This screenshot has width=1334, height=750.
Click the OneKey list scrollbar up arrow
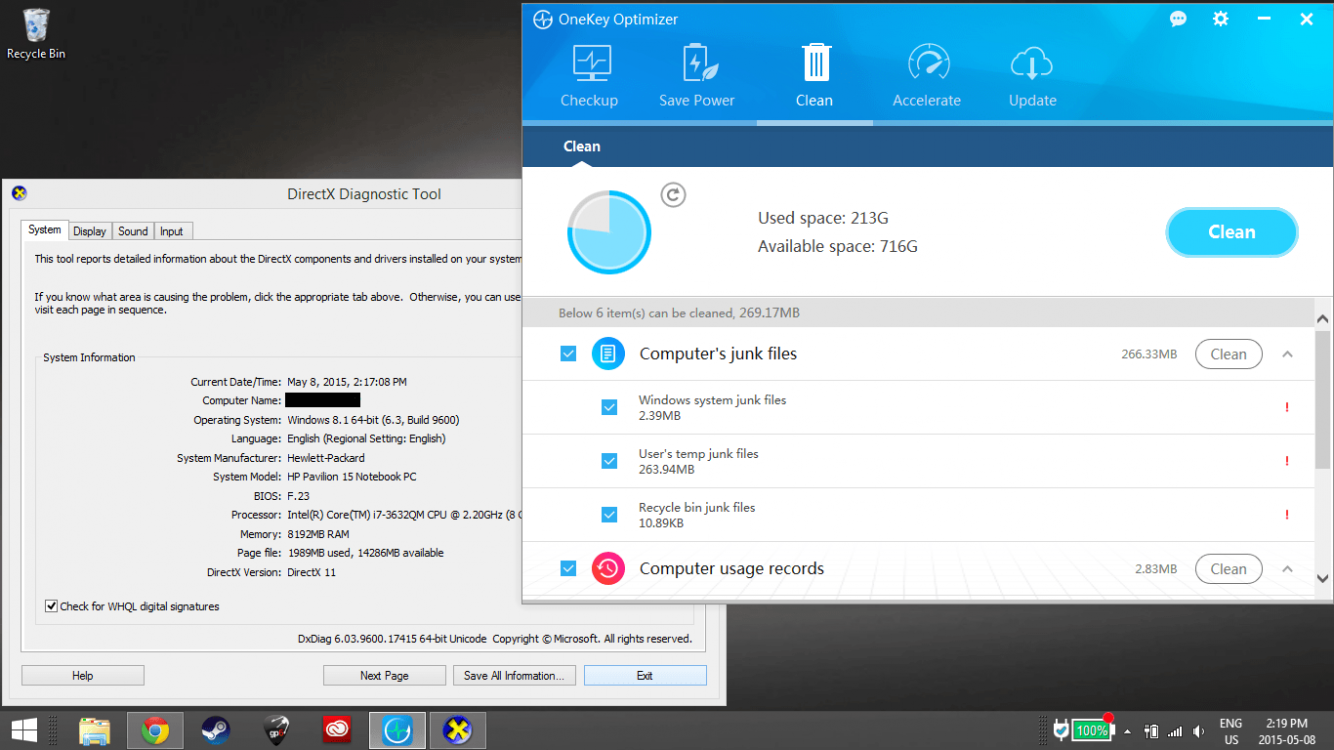(1323, 320)
